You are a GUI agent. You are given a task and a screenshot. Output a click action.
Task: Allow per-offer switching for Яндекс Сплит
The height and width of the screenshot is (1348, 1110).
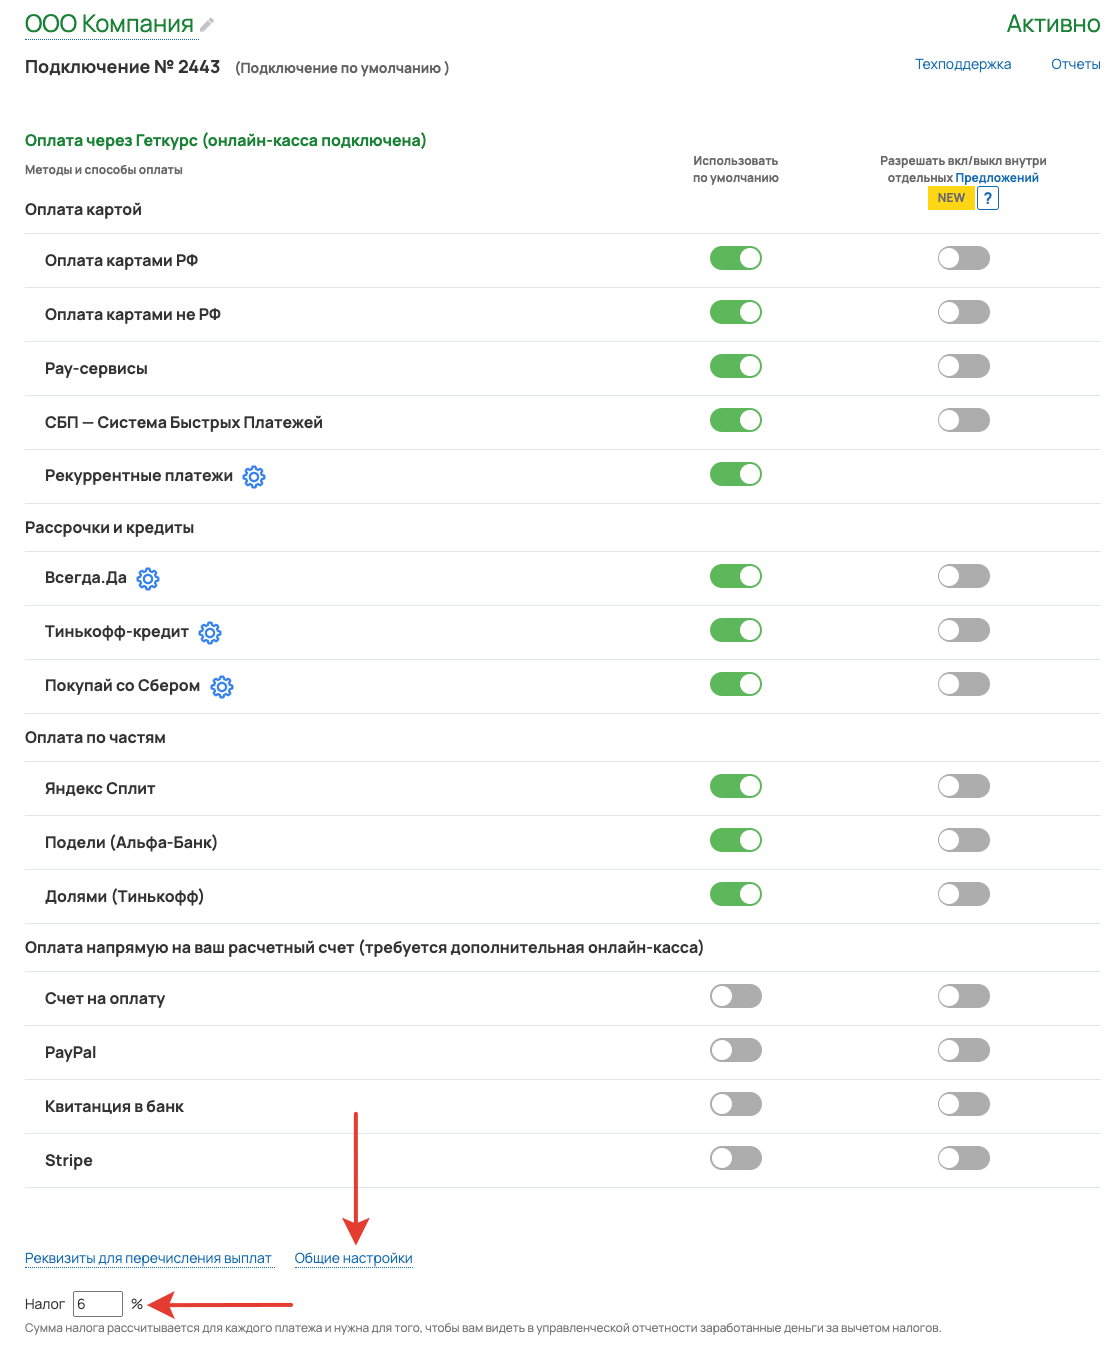point(964,786)
